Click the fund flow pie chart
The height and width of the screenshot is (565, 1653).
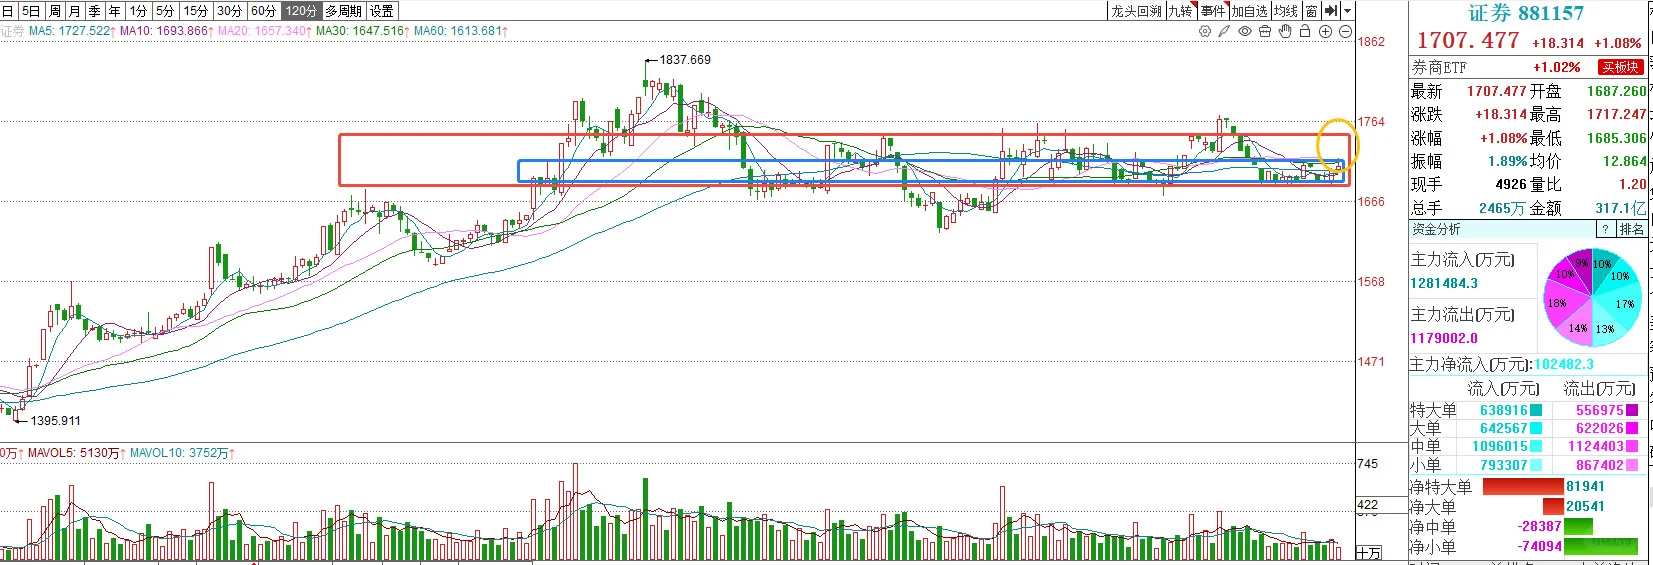pos(1593,298)
